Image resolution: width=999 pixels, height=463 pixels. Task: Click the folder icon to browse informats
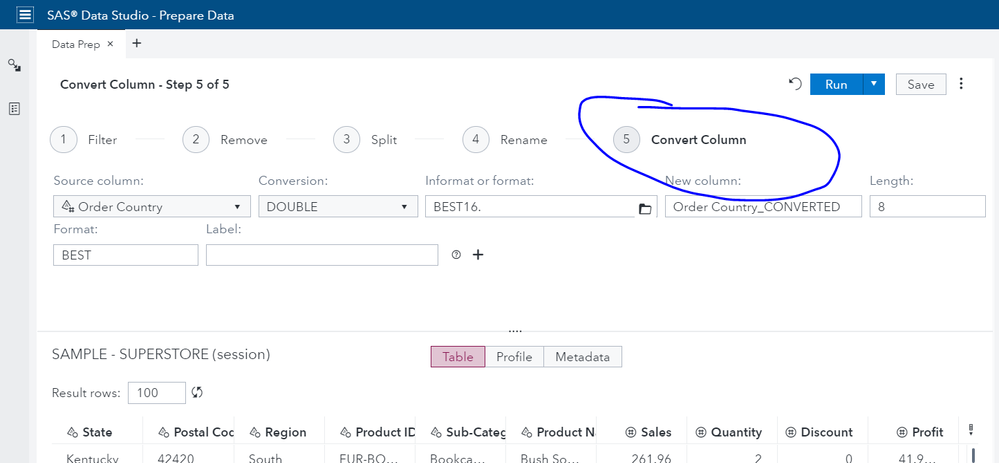[x=645, y=208]
